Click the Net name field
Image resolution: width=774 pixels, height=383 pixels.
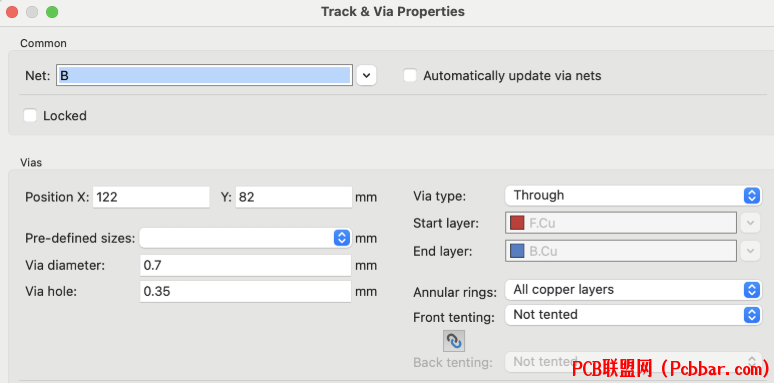[204, 76]
